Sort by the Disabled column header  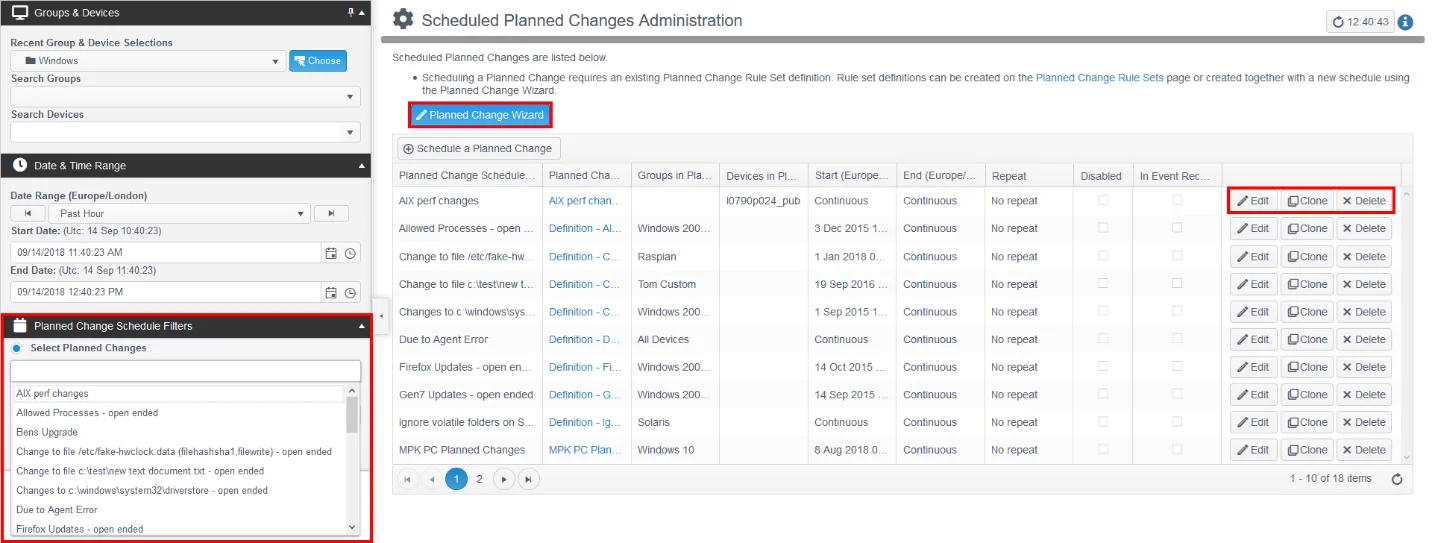click(1103, 176)
